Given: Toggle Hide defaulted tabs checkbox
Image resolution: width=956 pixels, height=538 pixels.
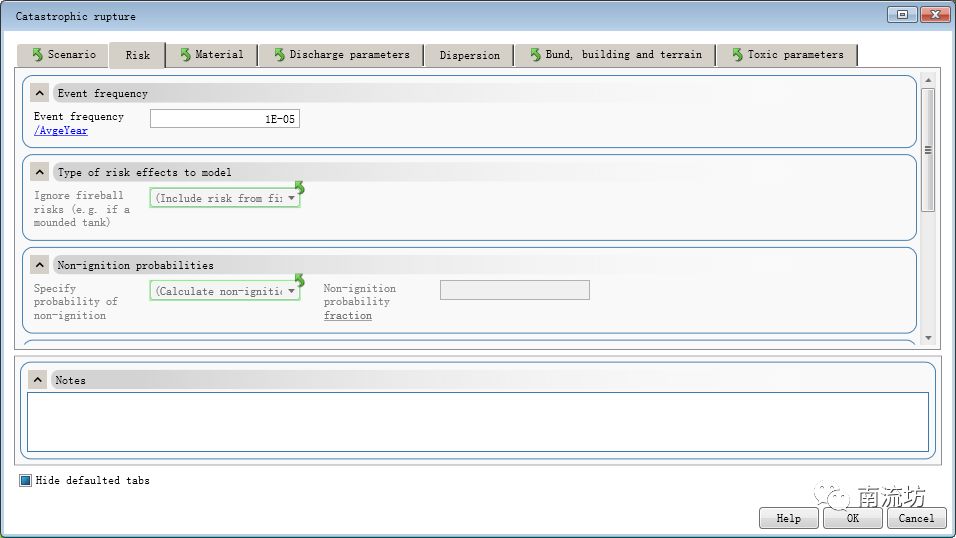Looking at the screenshot, I should tap(26, 481).
